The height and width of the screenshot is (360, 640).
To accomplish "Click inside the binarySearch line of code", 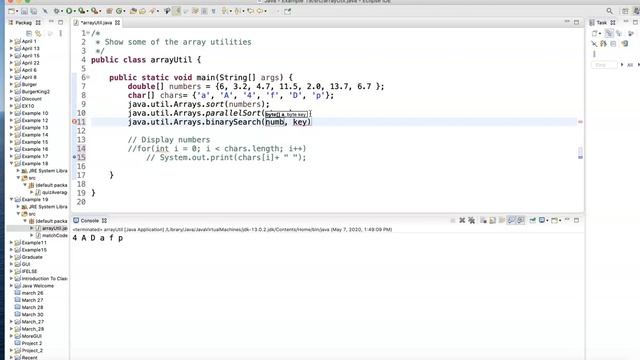I will pyautogui.click(x=219, y=122).
